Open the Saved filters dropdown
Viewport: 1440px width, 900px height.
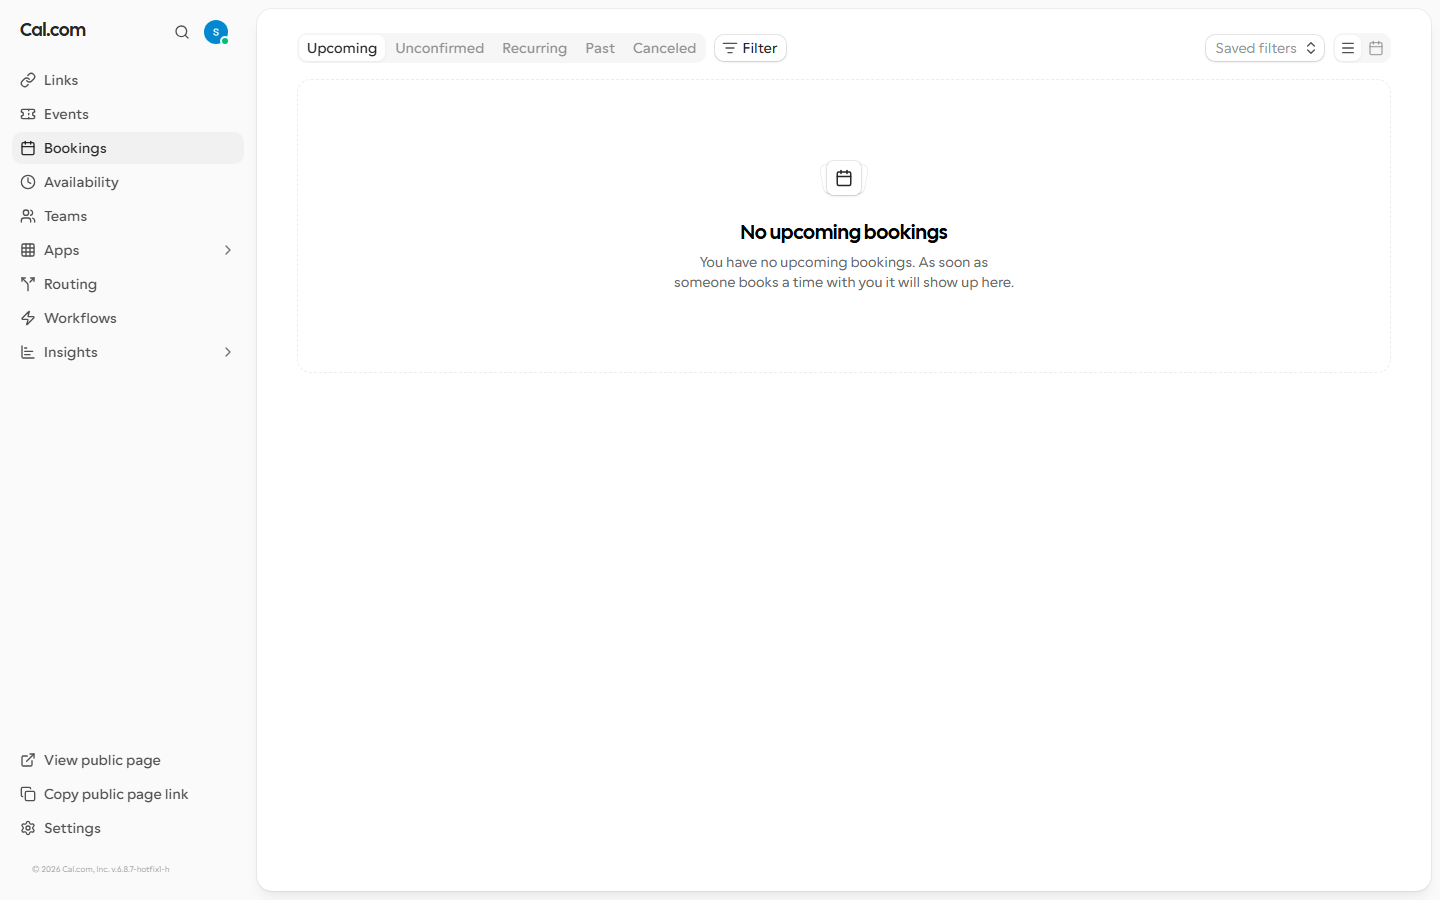tap(1265, 48)
